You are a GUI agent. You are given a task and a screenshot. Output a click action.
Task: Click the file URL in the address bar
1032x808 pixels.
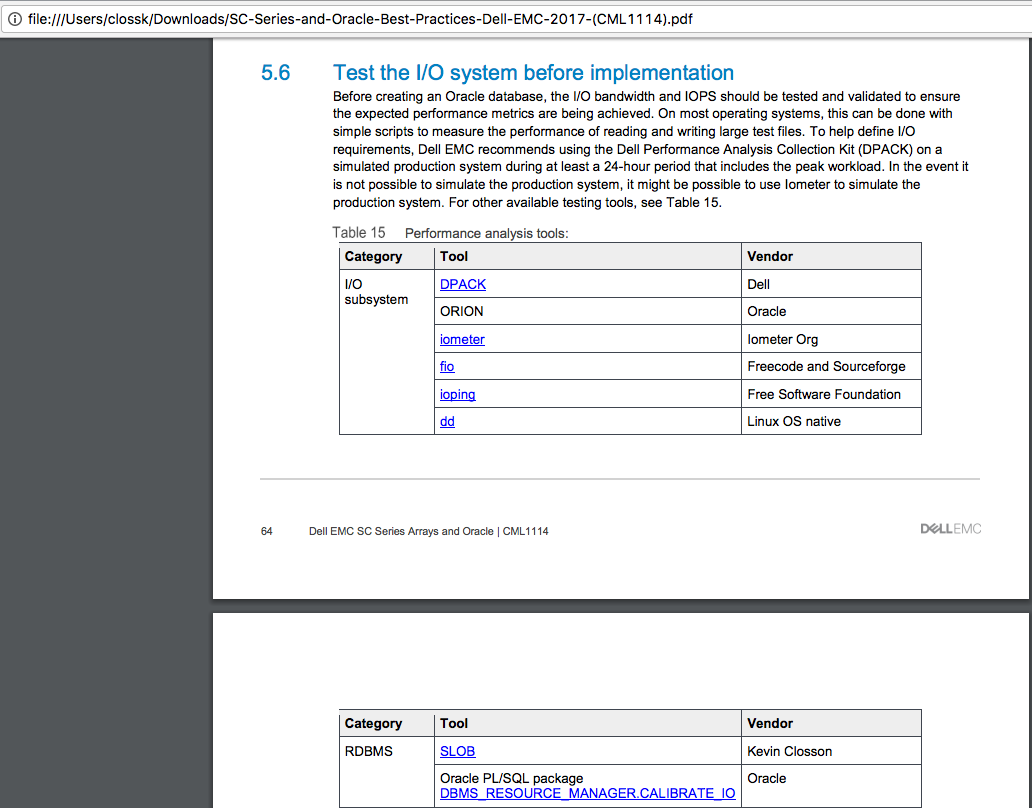pyautogui.click(x=360, y=19)
